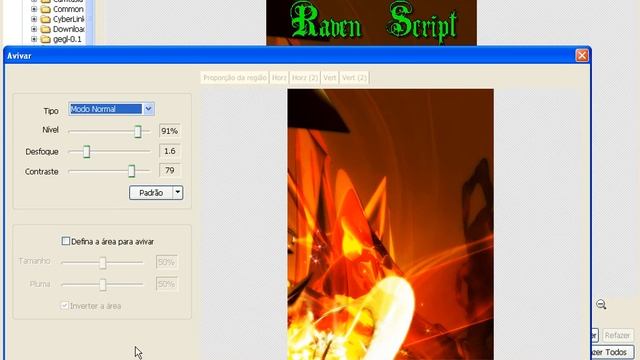This screenshot has height=360, width=640.
Task: Click the Tamanho slider handle
Action: click(103, 262)
